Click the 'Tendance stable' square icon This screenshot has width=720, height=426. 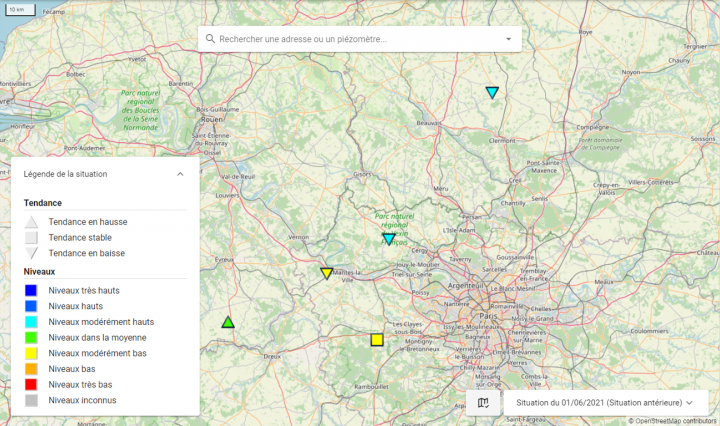[x=32, y=238]
